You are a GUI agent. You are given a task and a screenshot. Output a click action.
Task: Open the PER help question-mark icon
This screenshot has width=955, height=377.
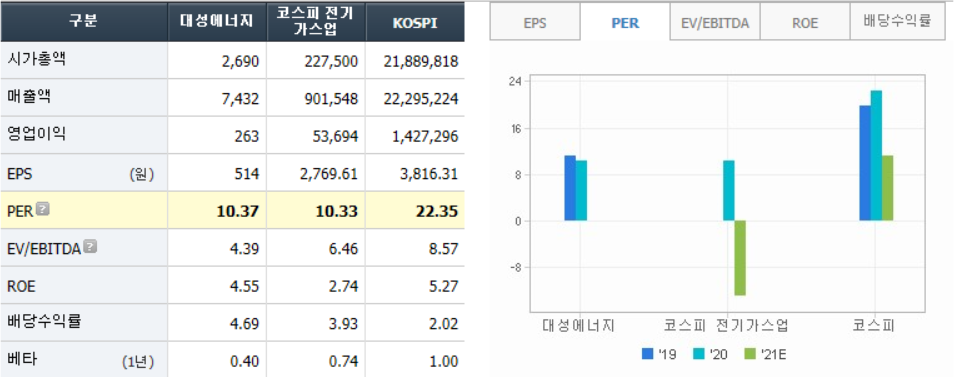click(x=42, y=210)
